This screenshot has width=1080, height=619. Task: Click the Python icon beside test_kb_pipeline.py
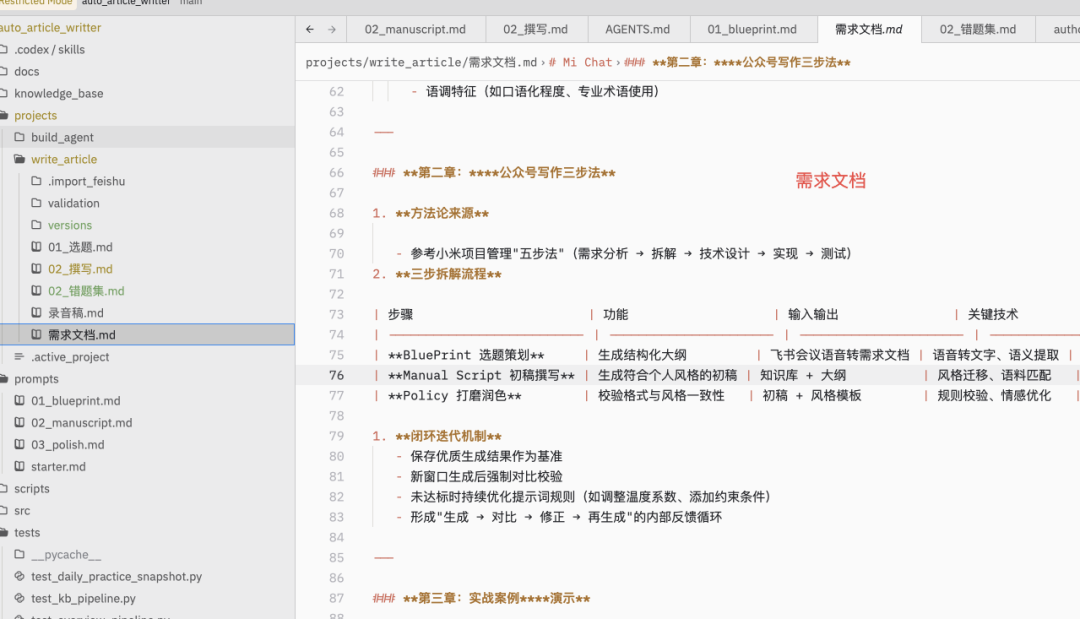[x=20, y=598]
